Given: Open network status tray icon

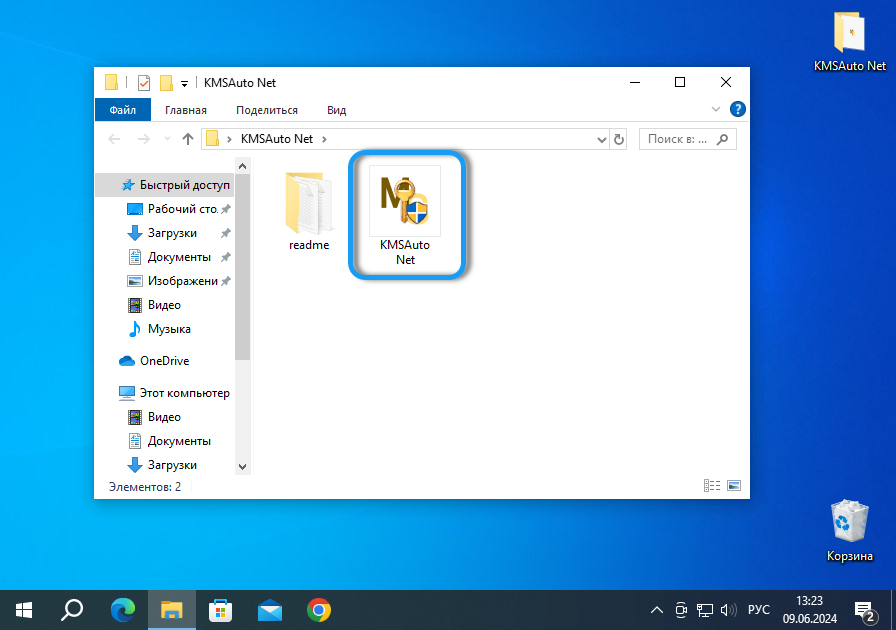Looking at the screenshot, I should pos(705,610).
